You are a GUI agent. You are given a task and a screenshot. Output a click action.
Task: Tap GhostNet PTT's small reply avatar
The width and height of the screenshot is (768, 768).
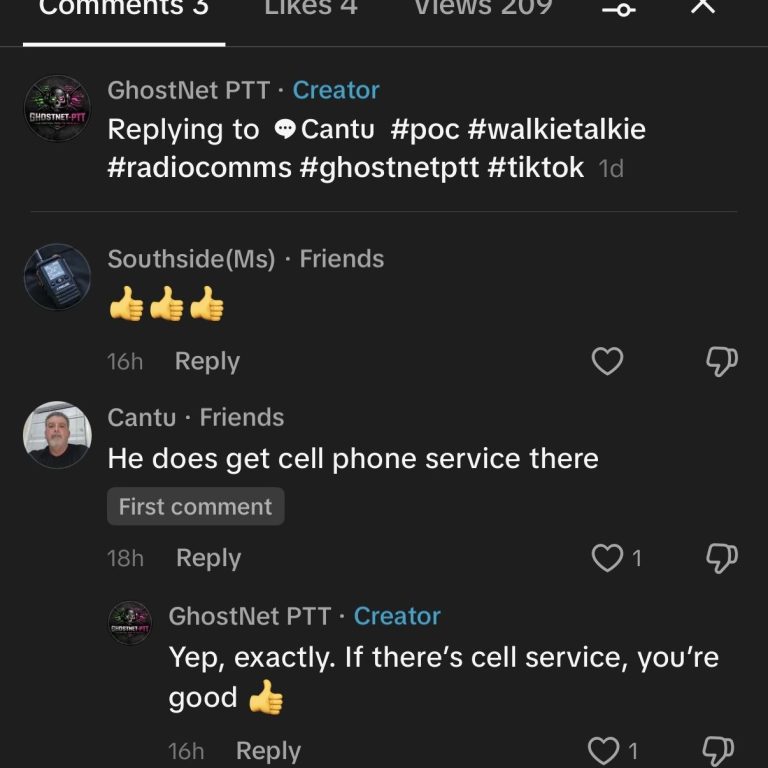pos(130,623)
